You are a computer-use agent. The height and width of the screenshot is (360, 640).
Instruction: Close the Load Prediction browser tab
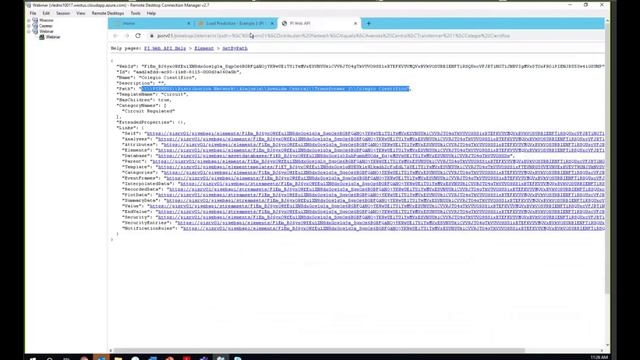coord(272,24)
